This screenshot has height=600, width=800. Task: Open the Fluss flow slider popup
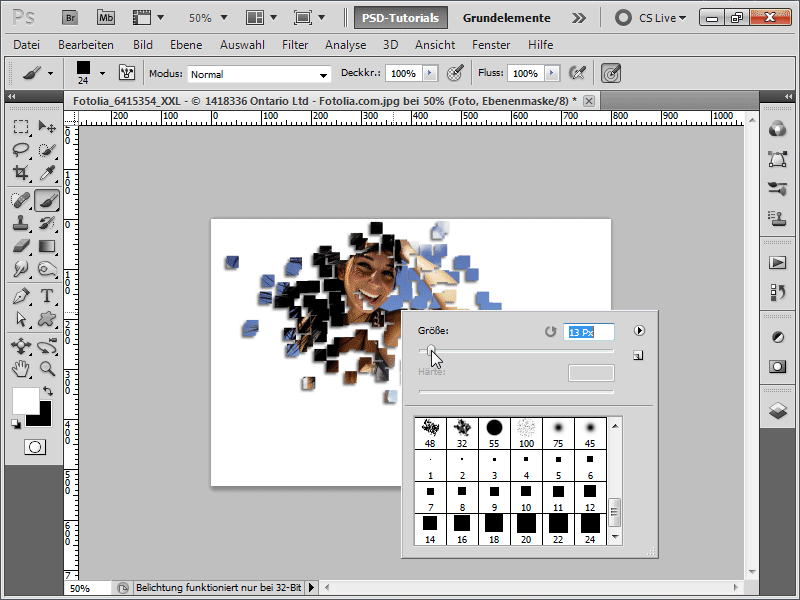pyautogui.click(x=552, y=73)
